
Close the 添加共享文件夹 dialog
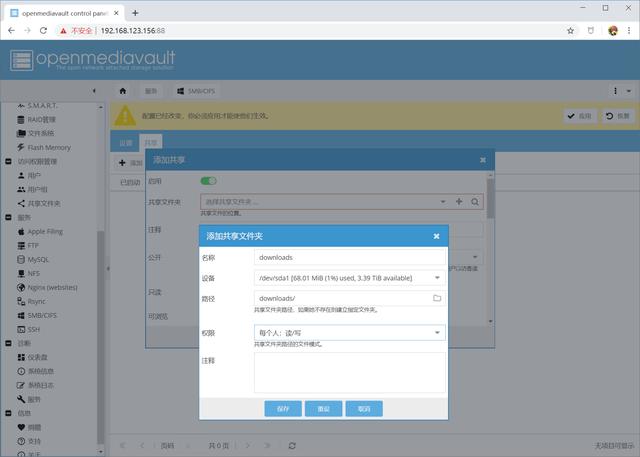pos(436,236)
